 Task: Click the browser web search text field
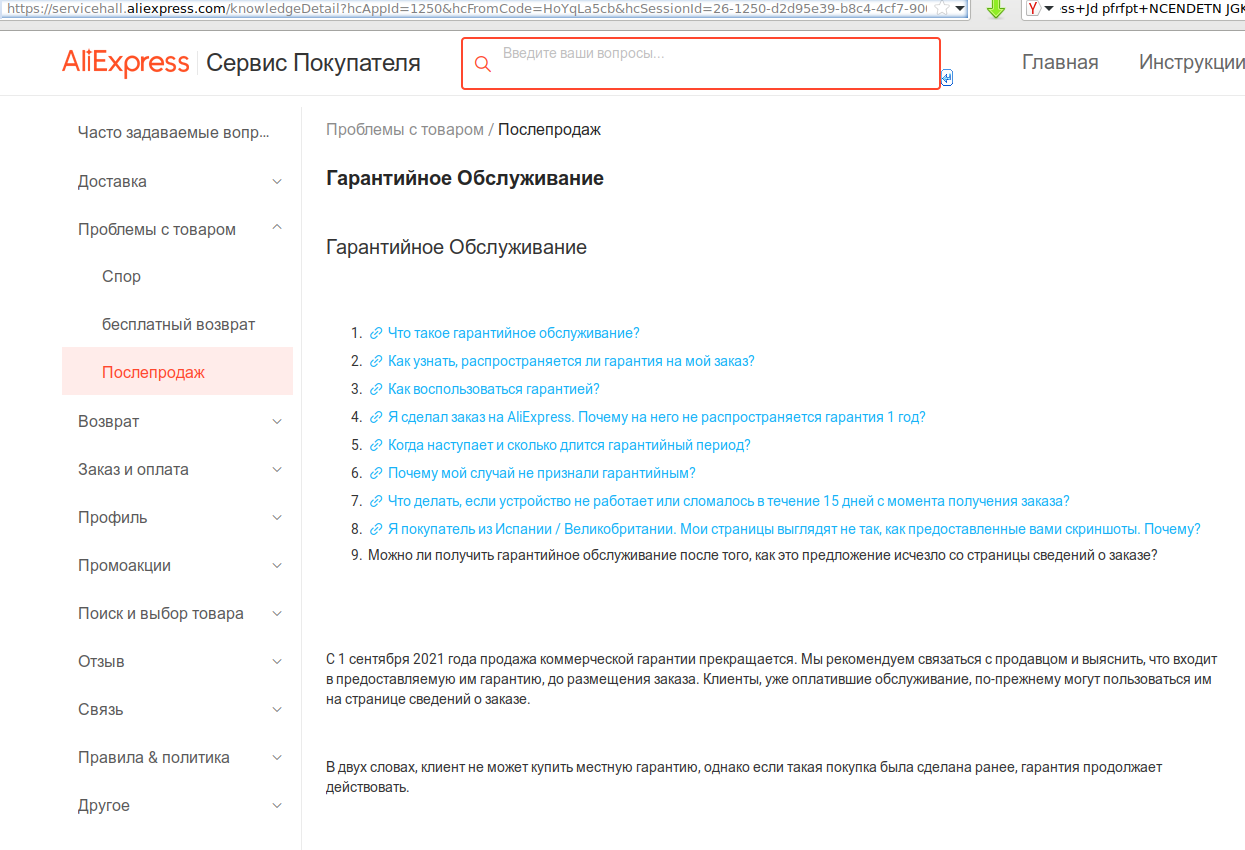point(1151,9)
